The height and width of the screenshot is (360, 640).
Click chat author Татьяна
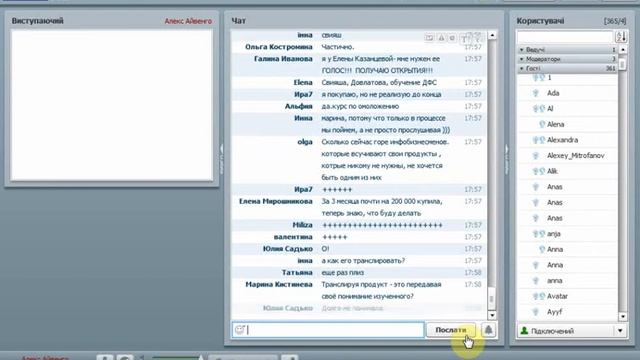[297, 272]
